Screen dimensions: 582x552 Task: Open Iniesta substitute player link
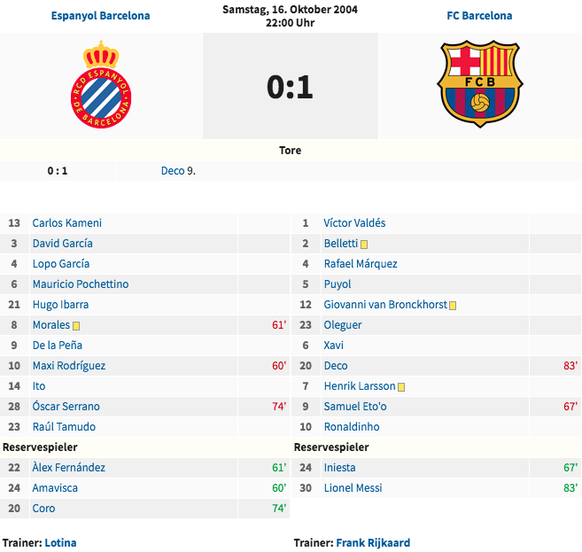point(340,467)
